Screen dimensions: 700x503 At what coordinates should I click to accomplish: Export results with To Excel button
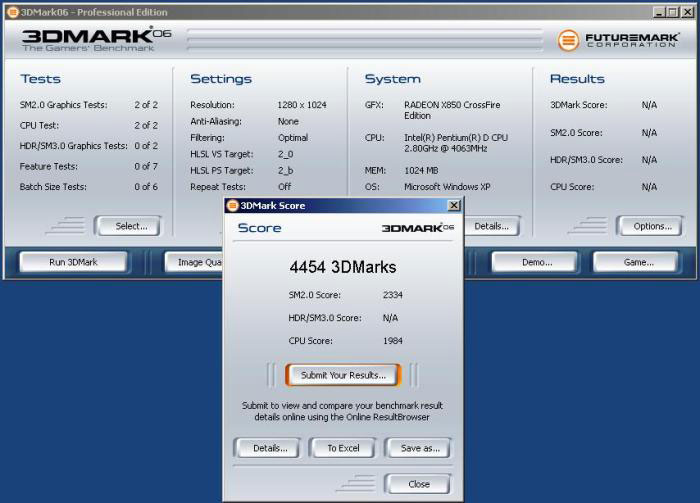[x=343, y=448]
